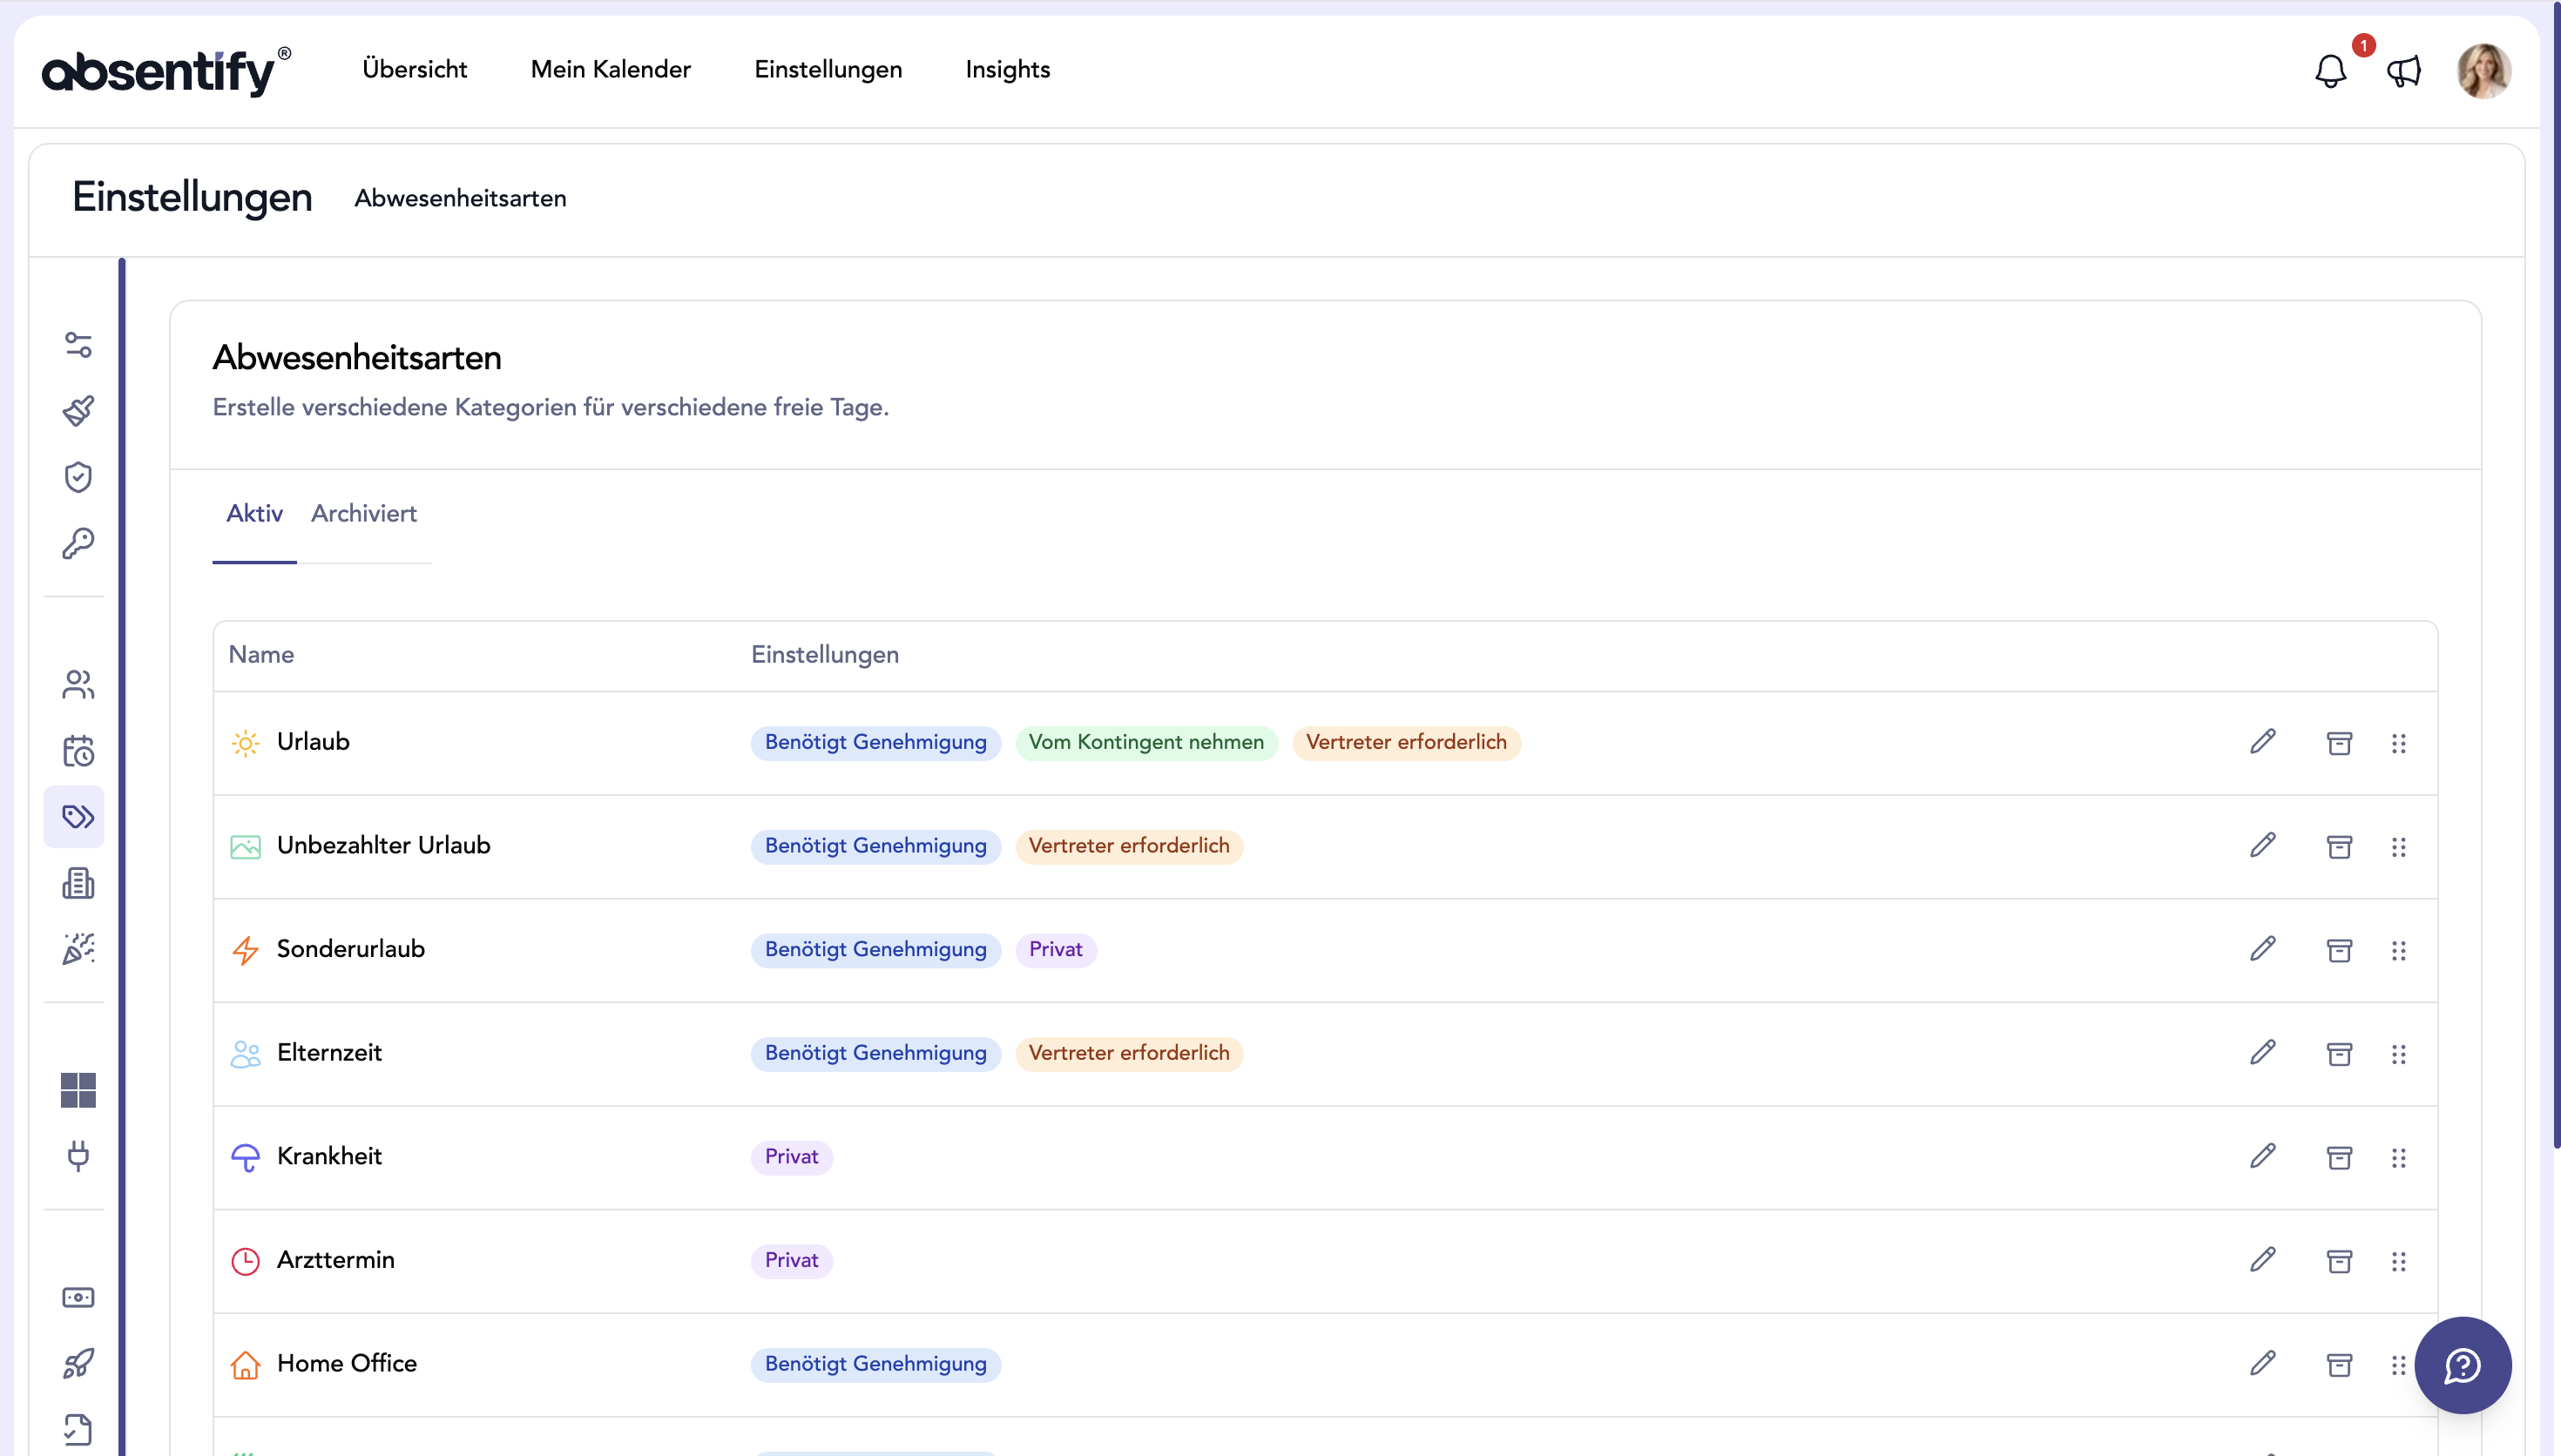Archive the Krankheit absence type
The image size is (2561, 1456).
[x=2339, y=1158]
